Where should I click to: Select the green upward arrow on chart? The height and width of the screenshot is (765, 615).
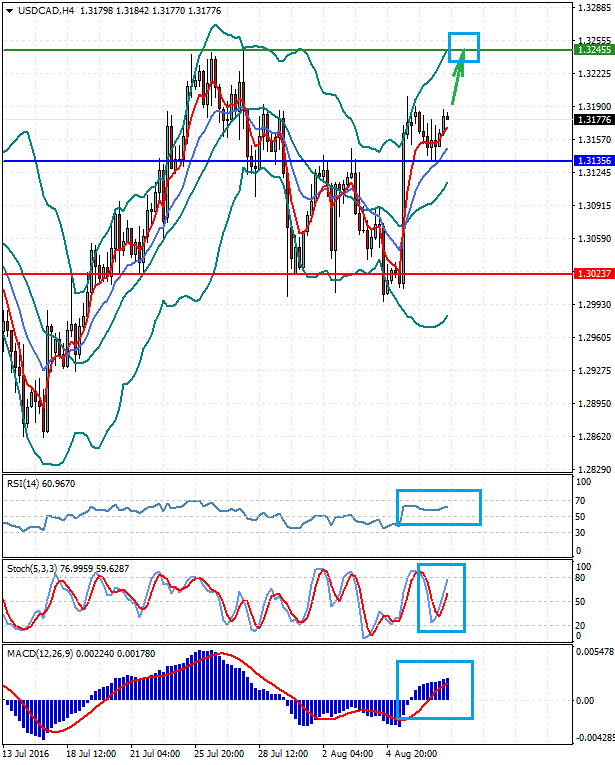click(x=456, y=82)
